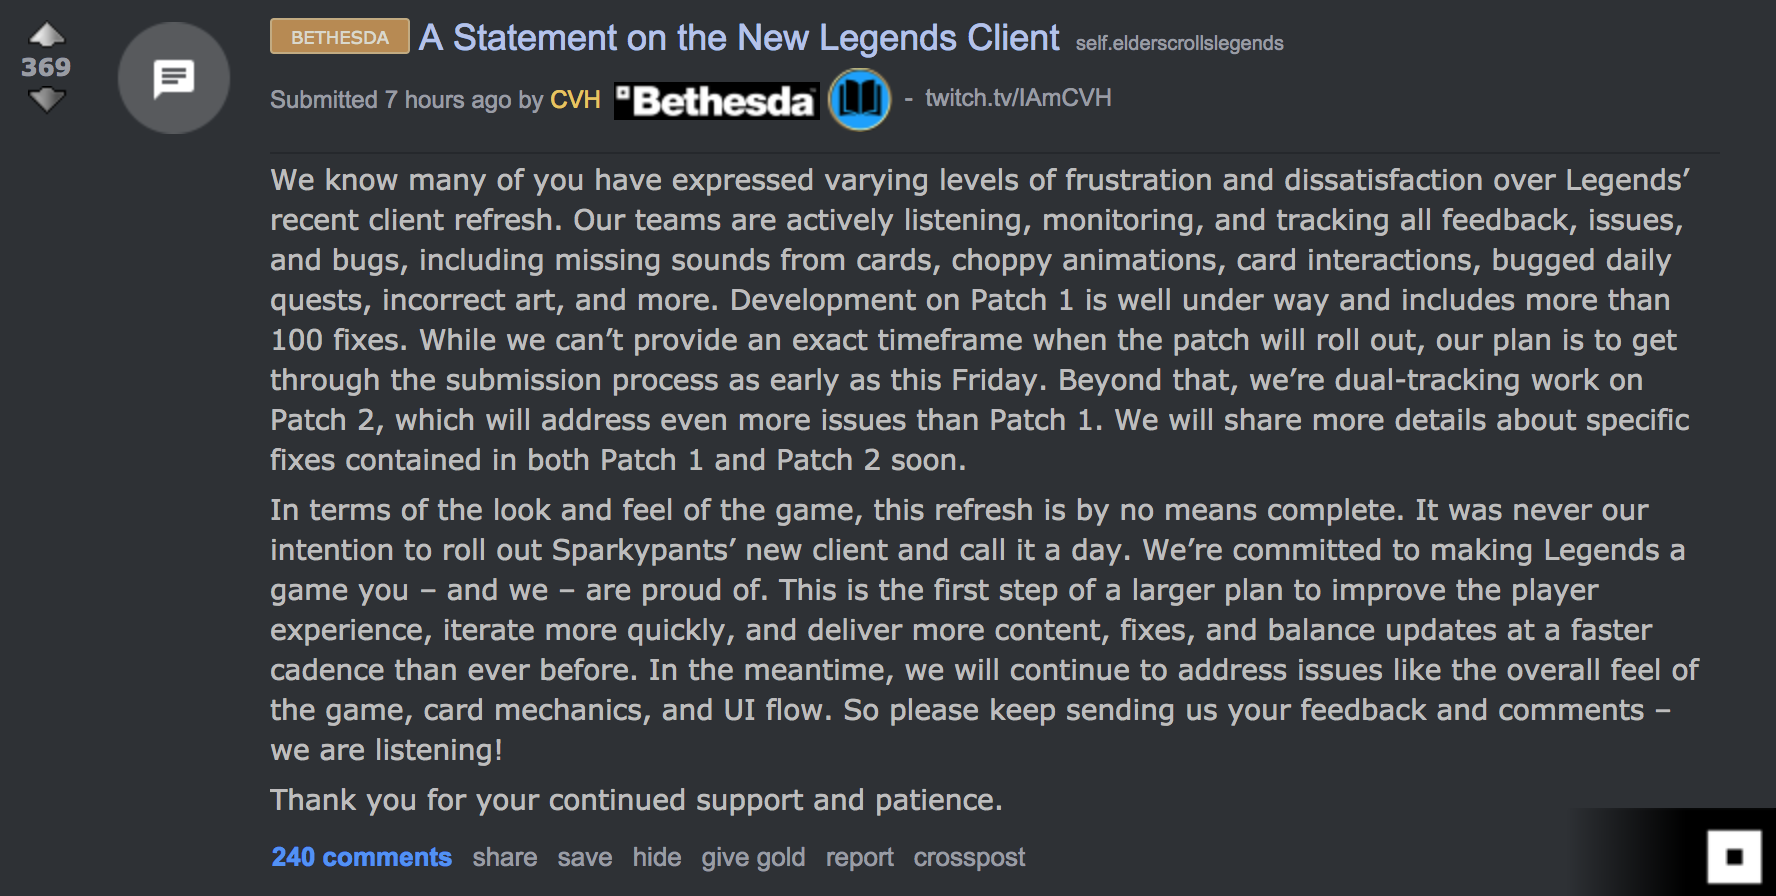Select the BETHESDA flair tag
Screen dimensions: 1776x896
(340, 37)
